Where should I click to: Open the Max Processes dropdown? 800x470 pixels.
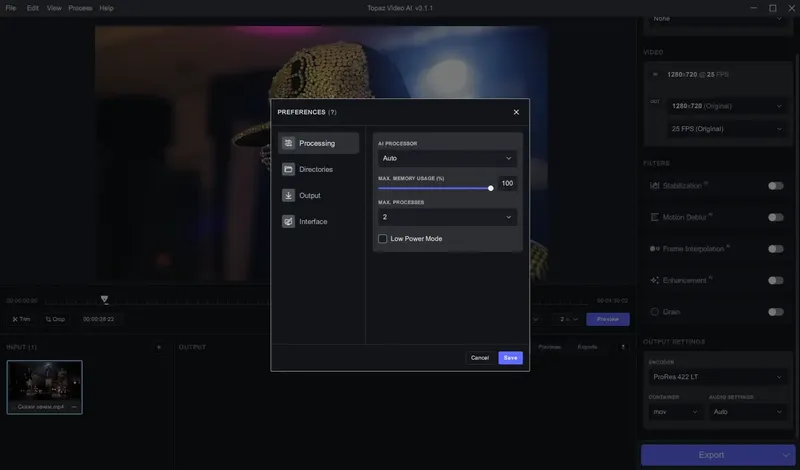tap(447, 217)
